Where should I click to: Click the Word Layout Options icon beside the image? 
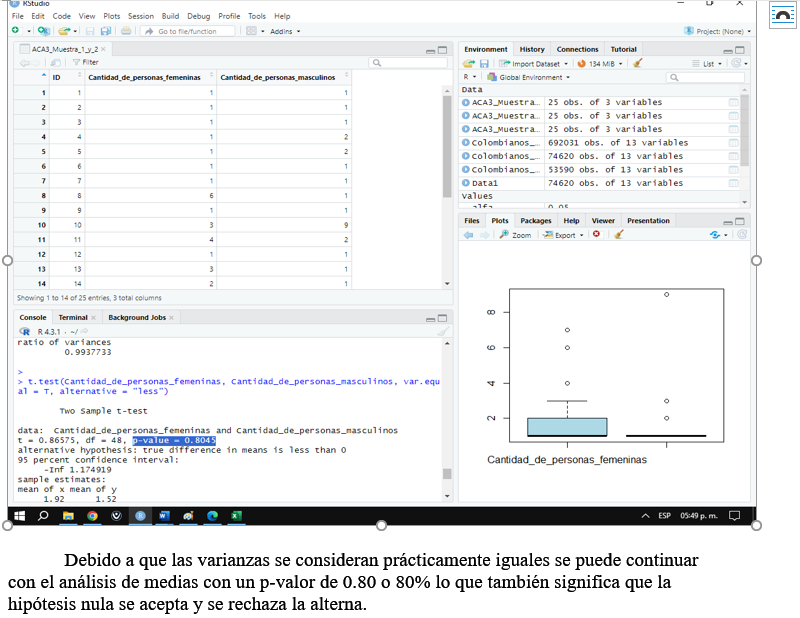pyautogui.click(x=783, y=15)
